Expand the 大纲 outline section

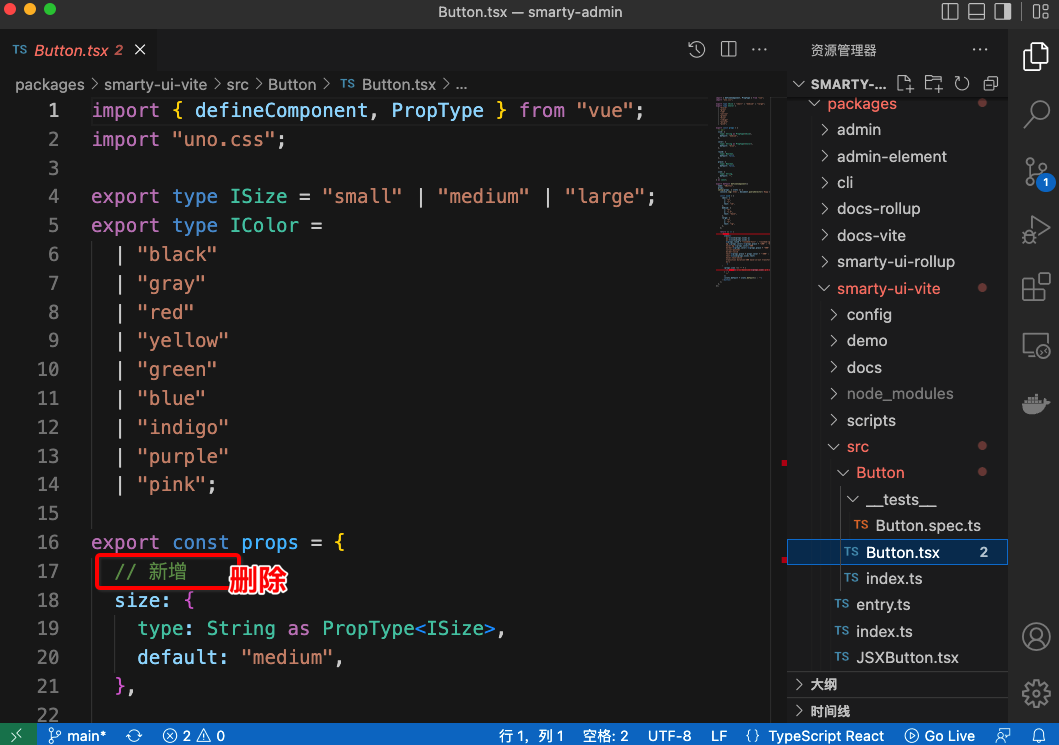click(823, 684)
